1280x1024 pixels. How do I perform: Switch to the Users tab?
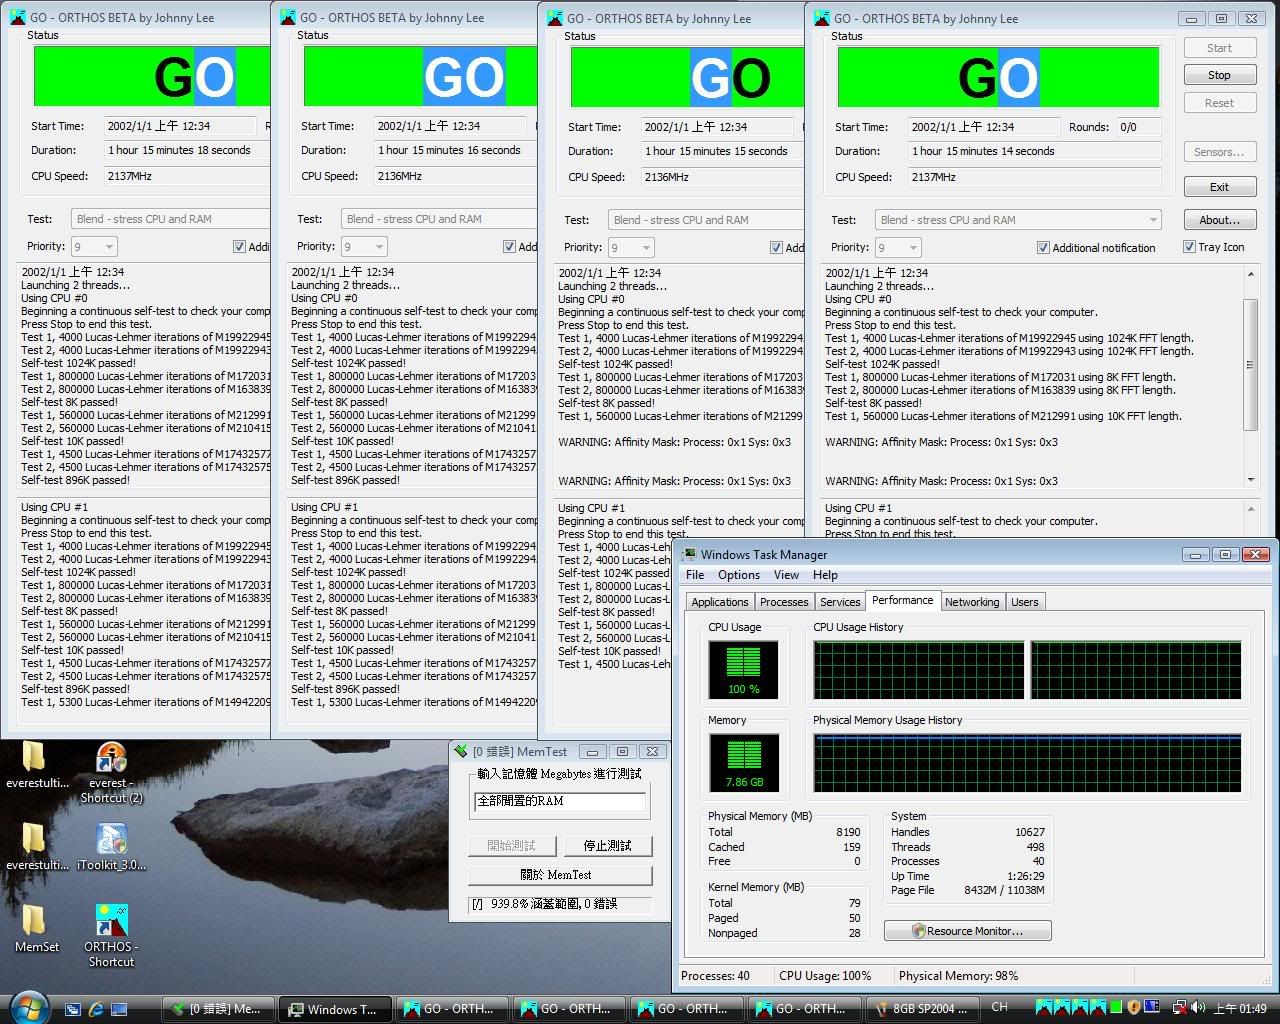coord(1025,602)
